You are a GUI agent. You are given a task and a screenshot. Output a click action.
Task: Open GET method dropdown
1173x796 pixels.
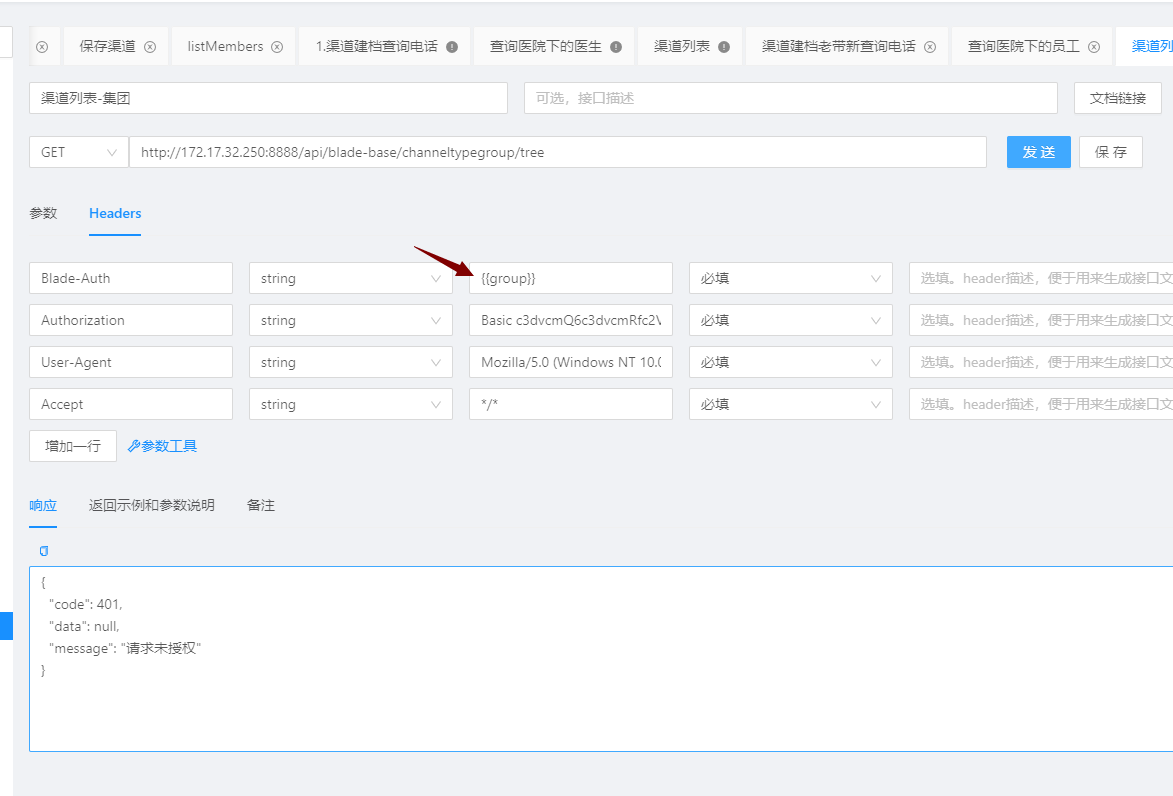pyautogui.click(x=79, y=152)
